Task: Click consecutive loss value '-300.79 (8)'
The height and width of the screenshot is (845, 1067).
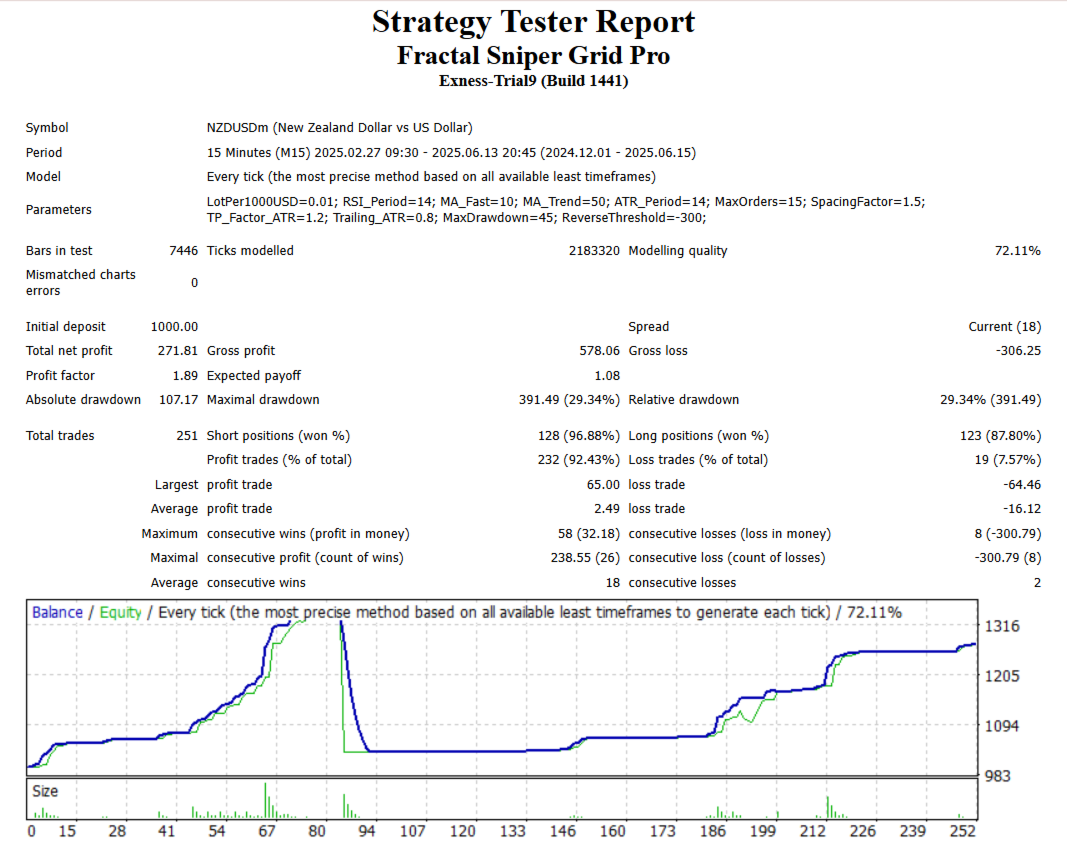Action: coord(1007,558)
